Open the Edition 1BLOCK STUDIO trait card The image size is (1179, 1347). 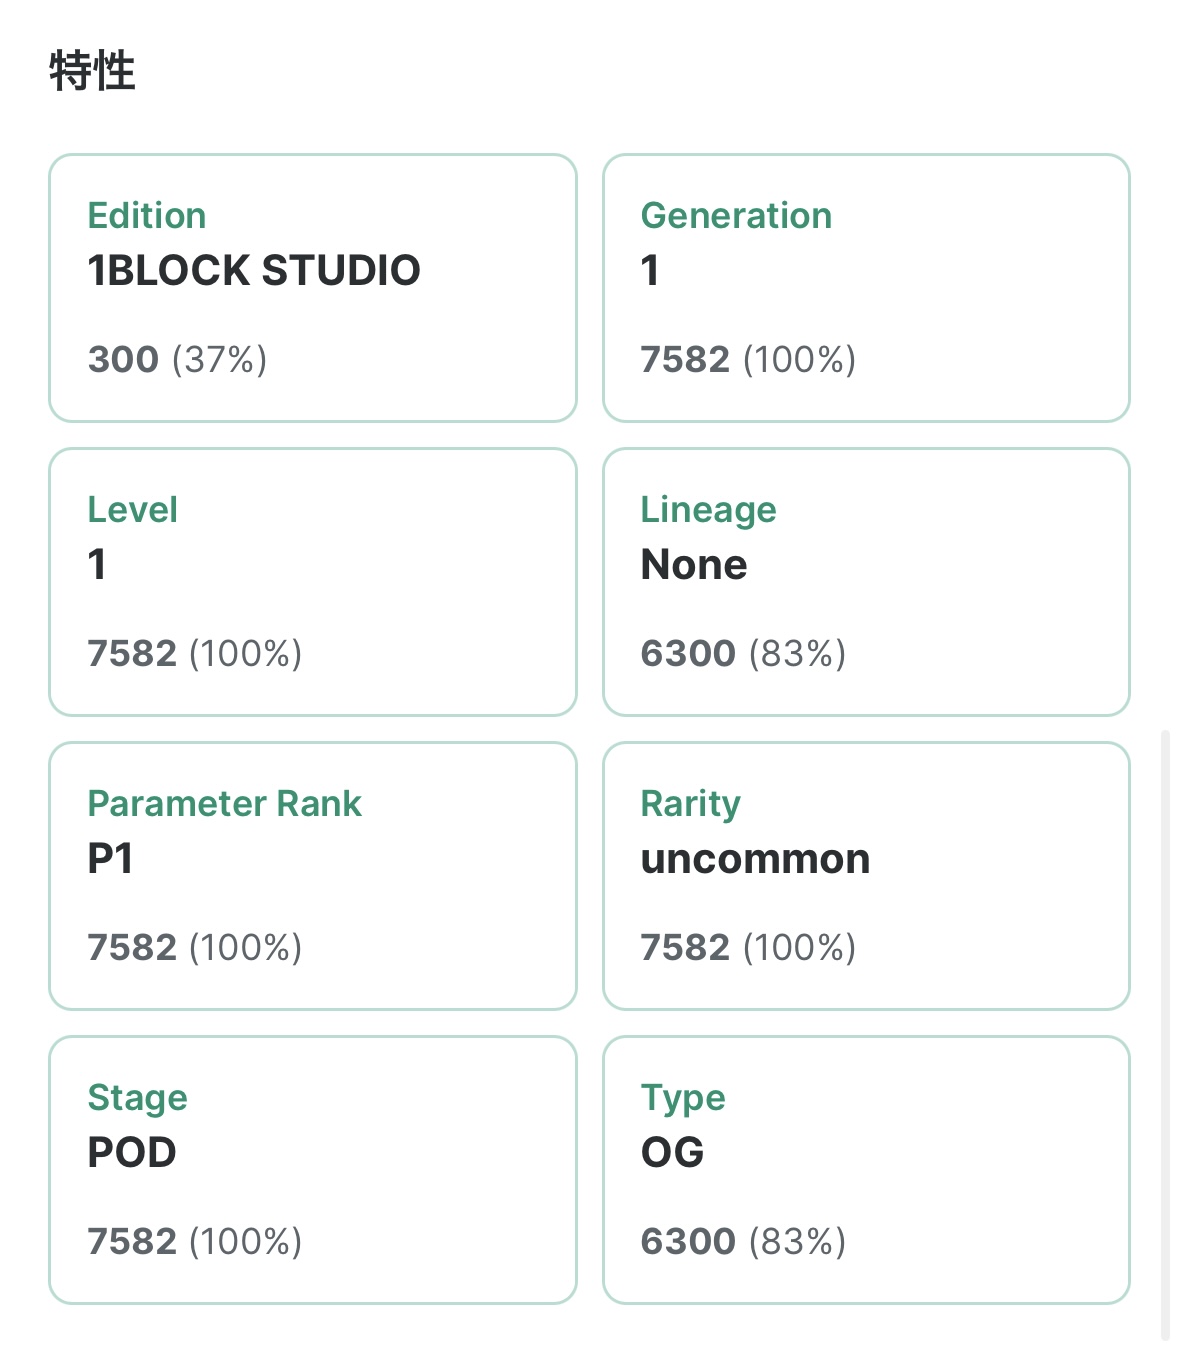pyautogui.click(x=312, y=288)
